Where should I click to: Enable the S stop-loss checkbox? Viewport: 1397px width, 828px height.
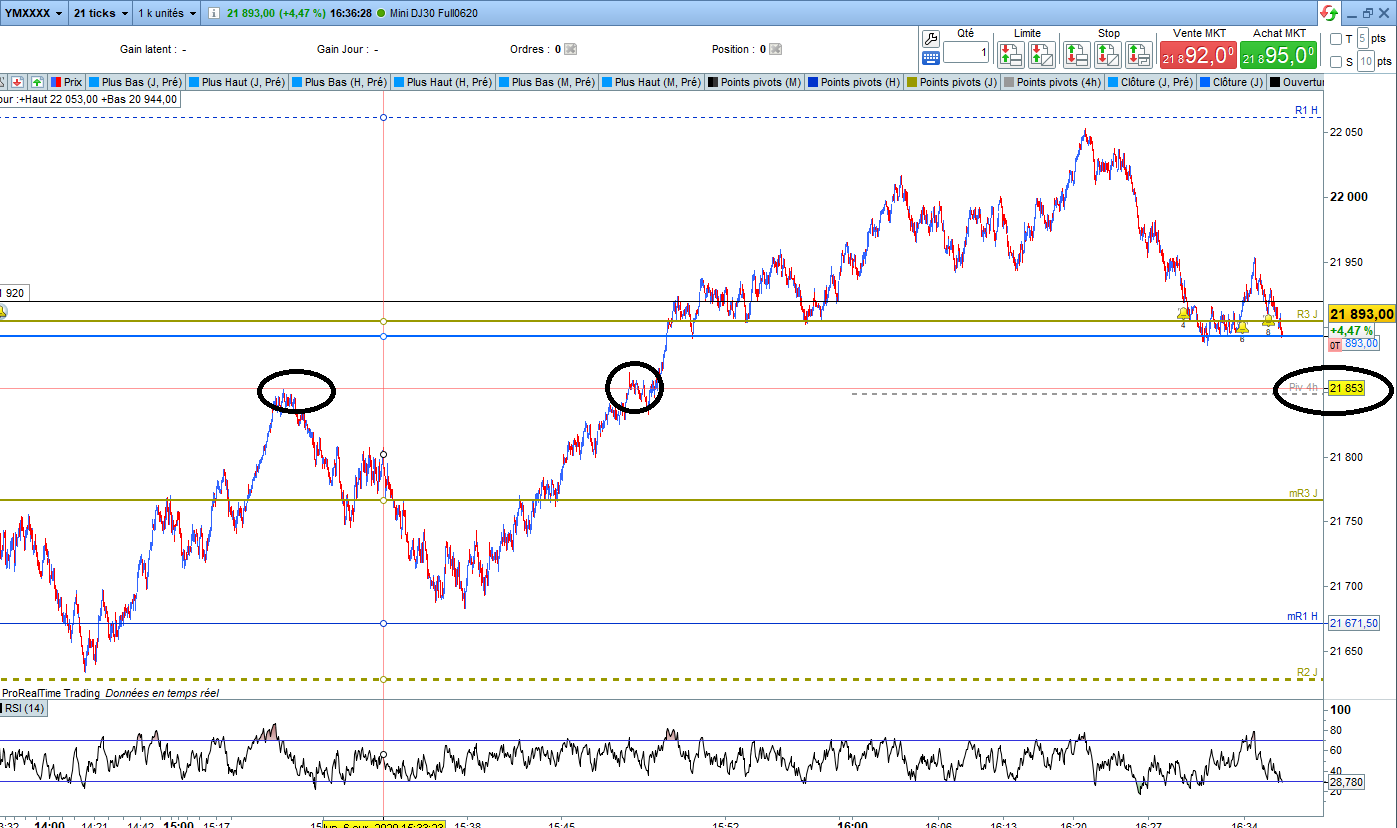(x=1337, y=62)
